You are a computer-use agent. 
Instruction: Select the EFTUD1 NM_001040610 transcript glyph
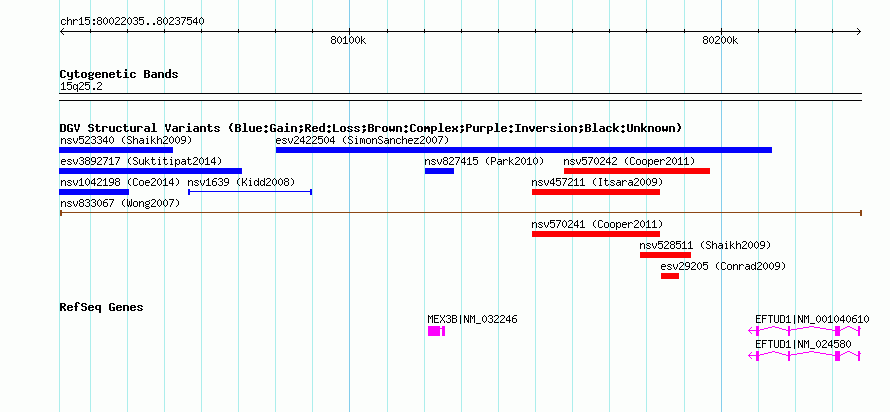pyautogui.click(x=805, y=331)
